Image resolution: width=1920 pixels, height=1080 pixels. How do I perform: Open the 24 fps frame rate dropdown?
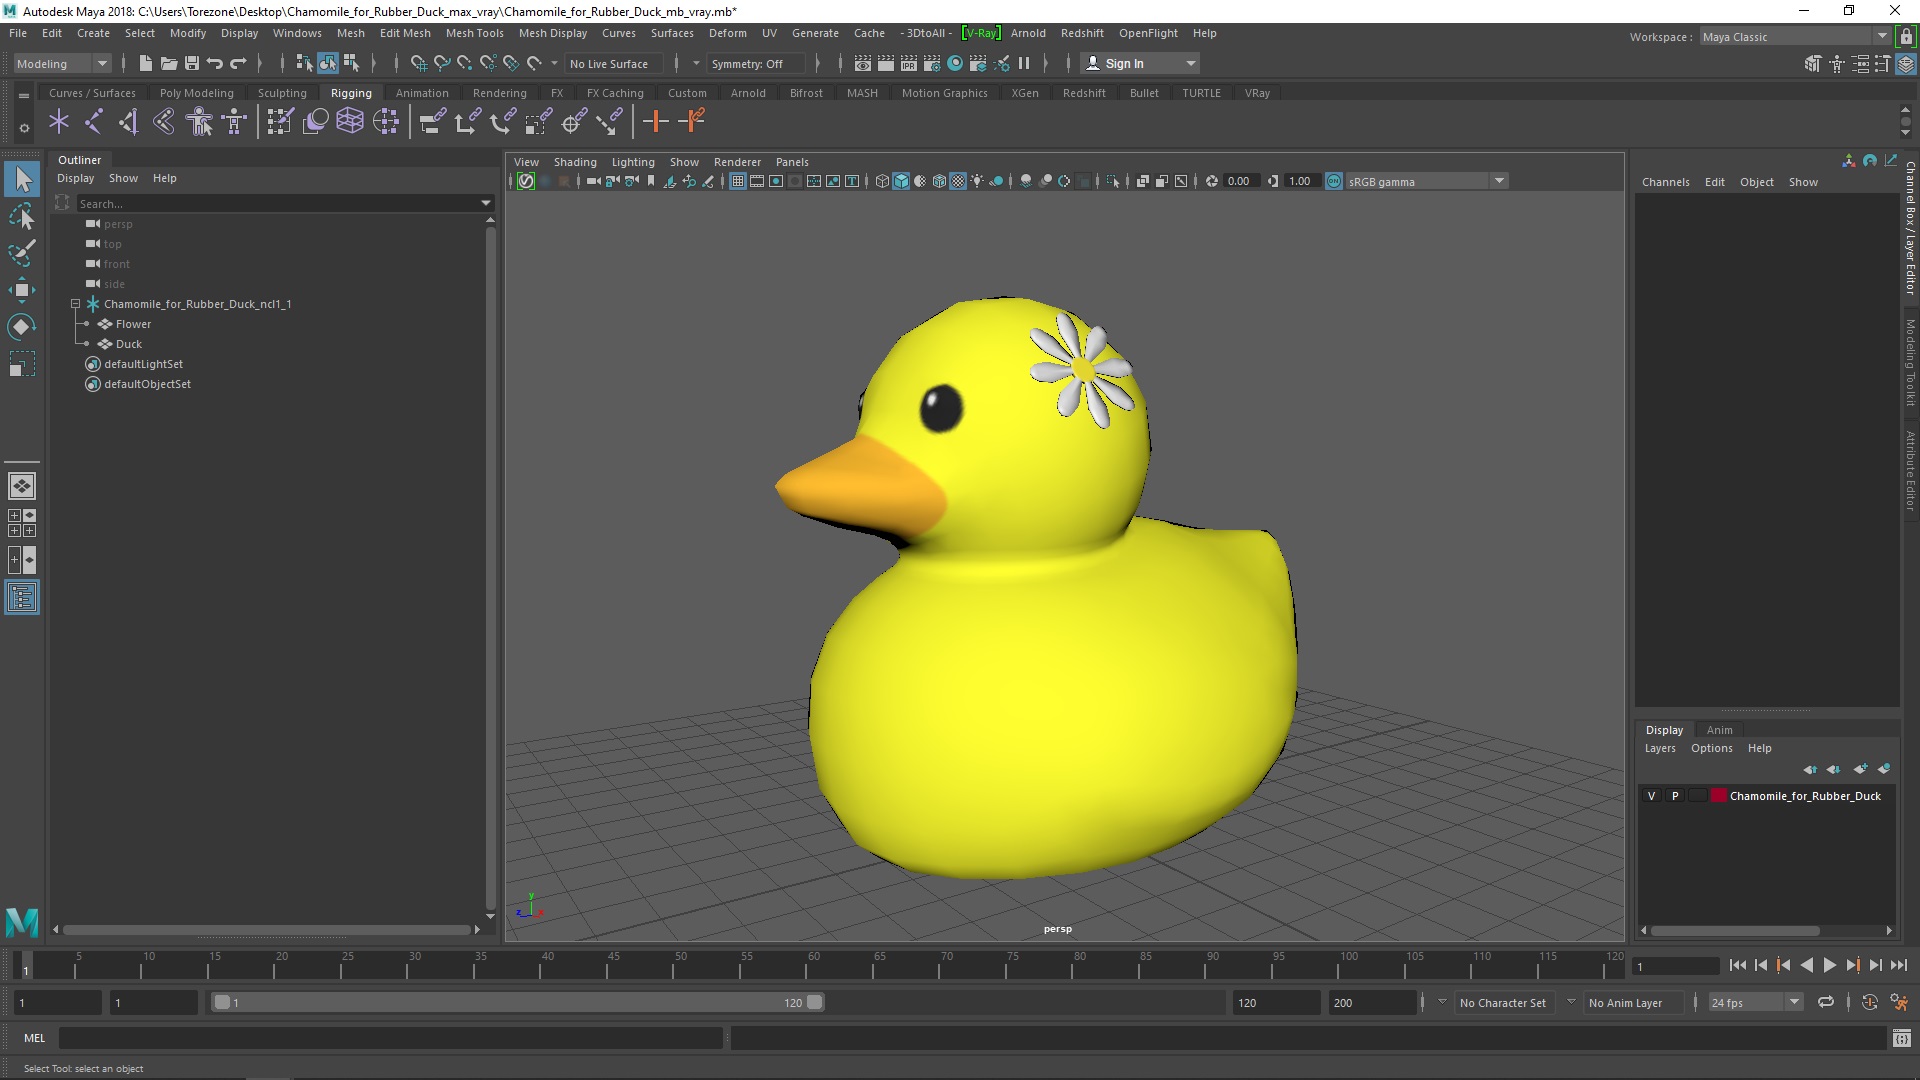1755,1002
